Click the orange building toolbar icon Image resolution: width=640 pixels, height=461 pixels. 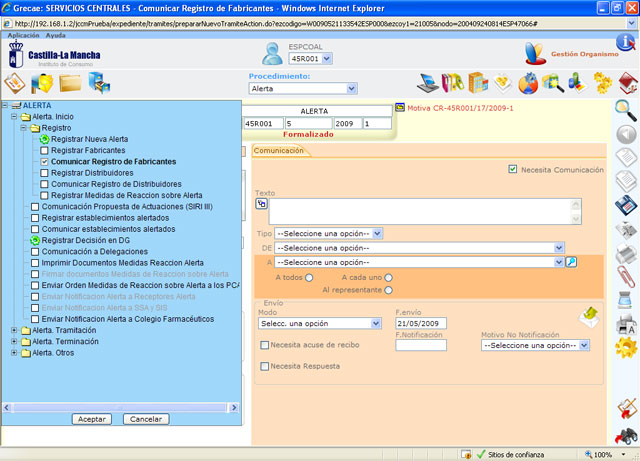pyautogui.click(x=478, y=82)
